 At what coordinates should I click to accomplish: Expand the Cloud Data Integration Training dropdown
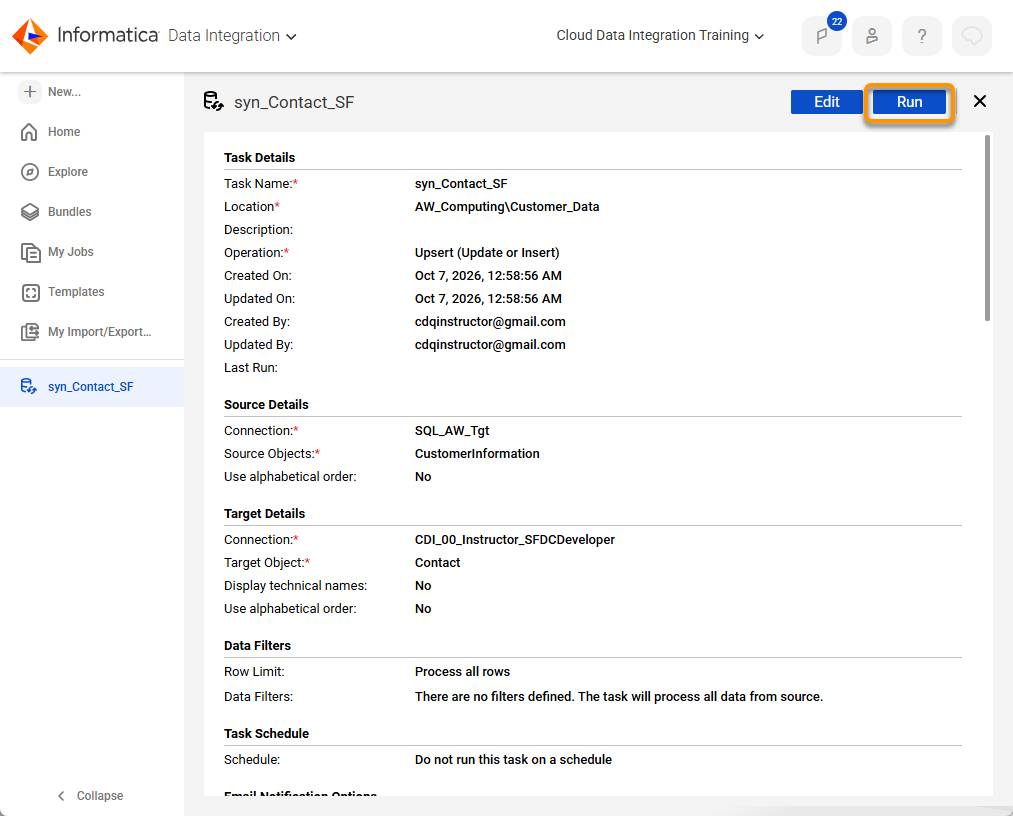coord(660,36)
